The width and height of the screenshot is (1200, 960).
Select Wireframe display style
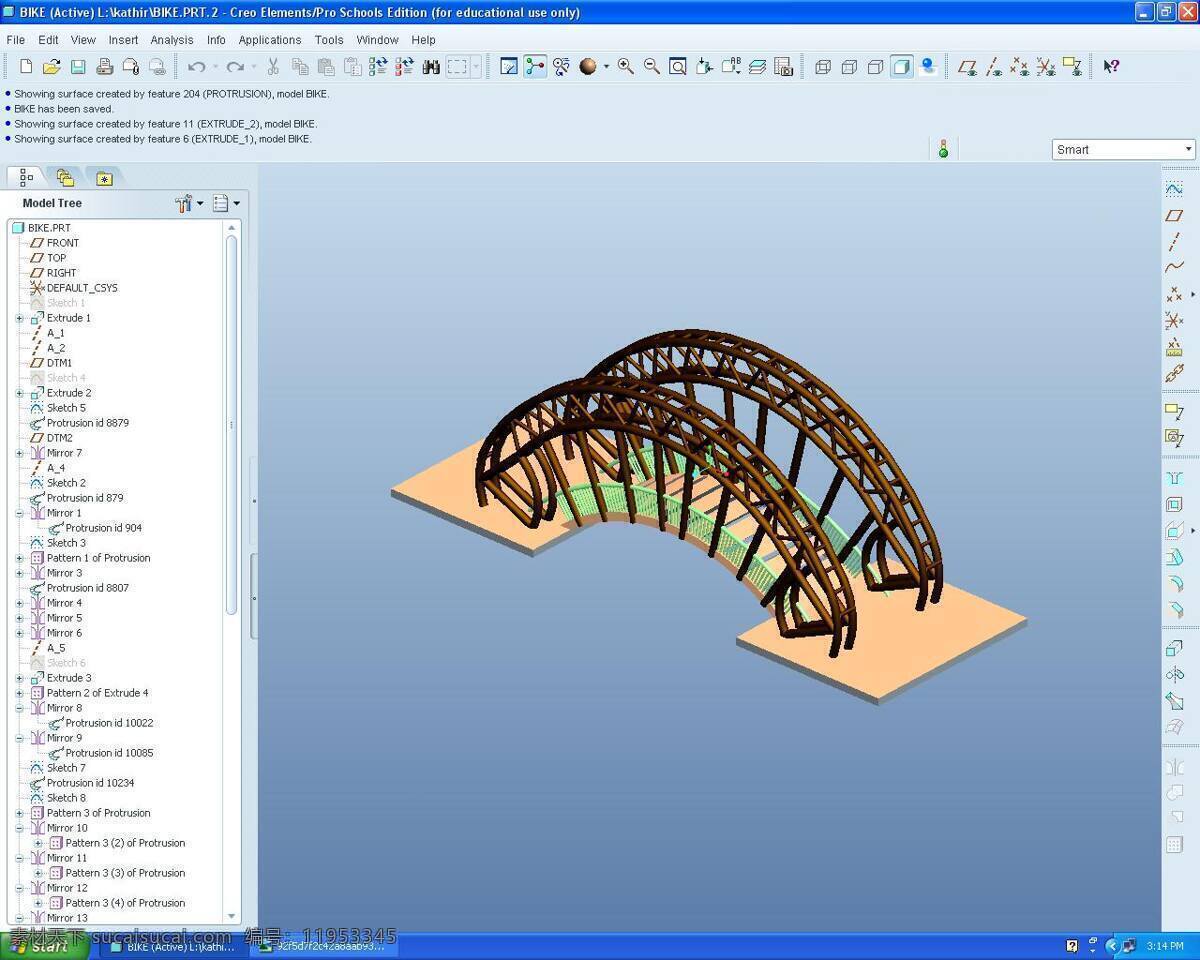pos(823,67)
